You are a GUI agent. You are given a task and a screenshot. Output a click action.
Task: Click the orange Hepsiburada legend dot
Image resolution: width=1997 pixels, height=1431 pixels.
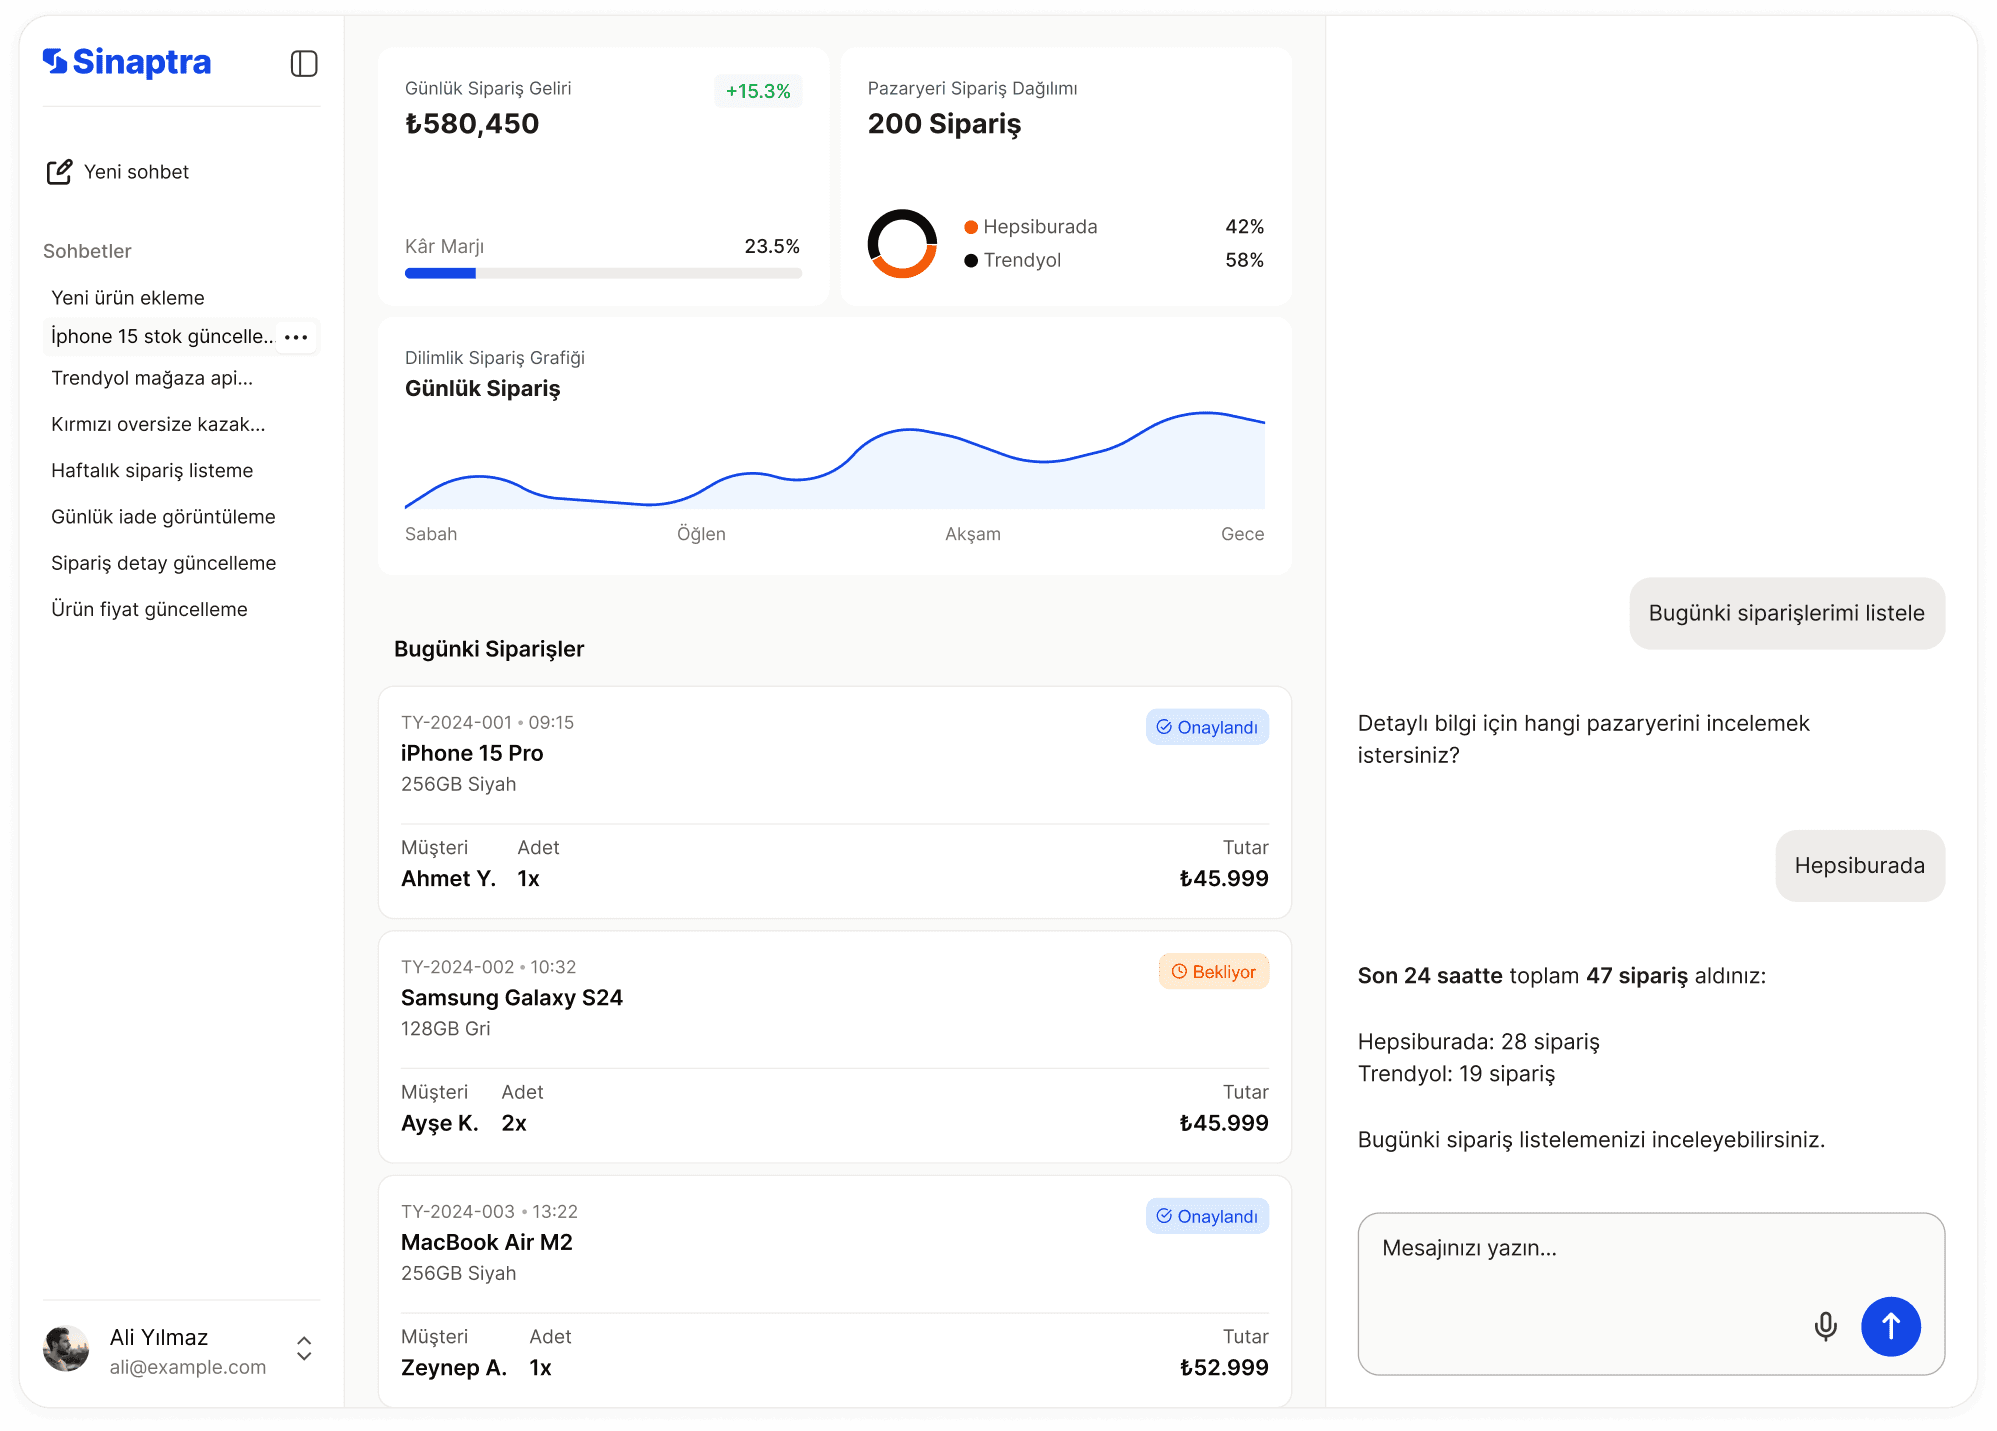[970, 227]
